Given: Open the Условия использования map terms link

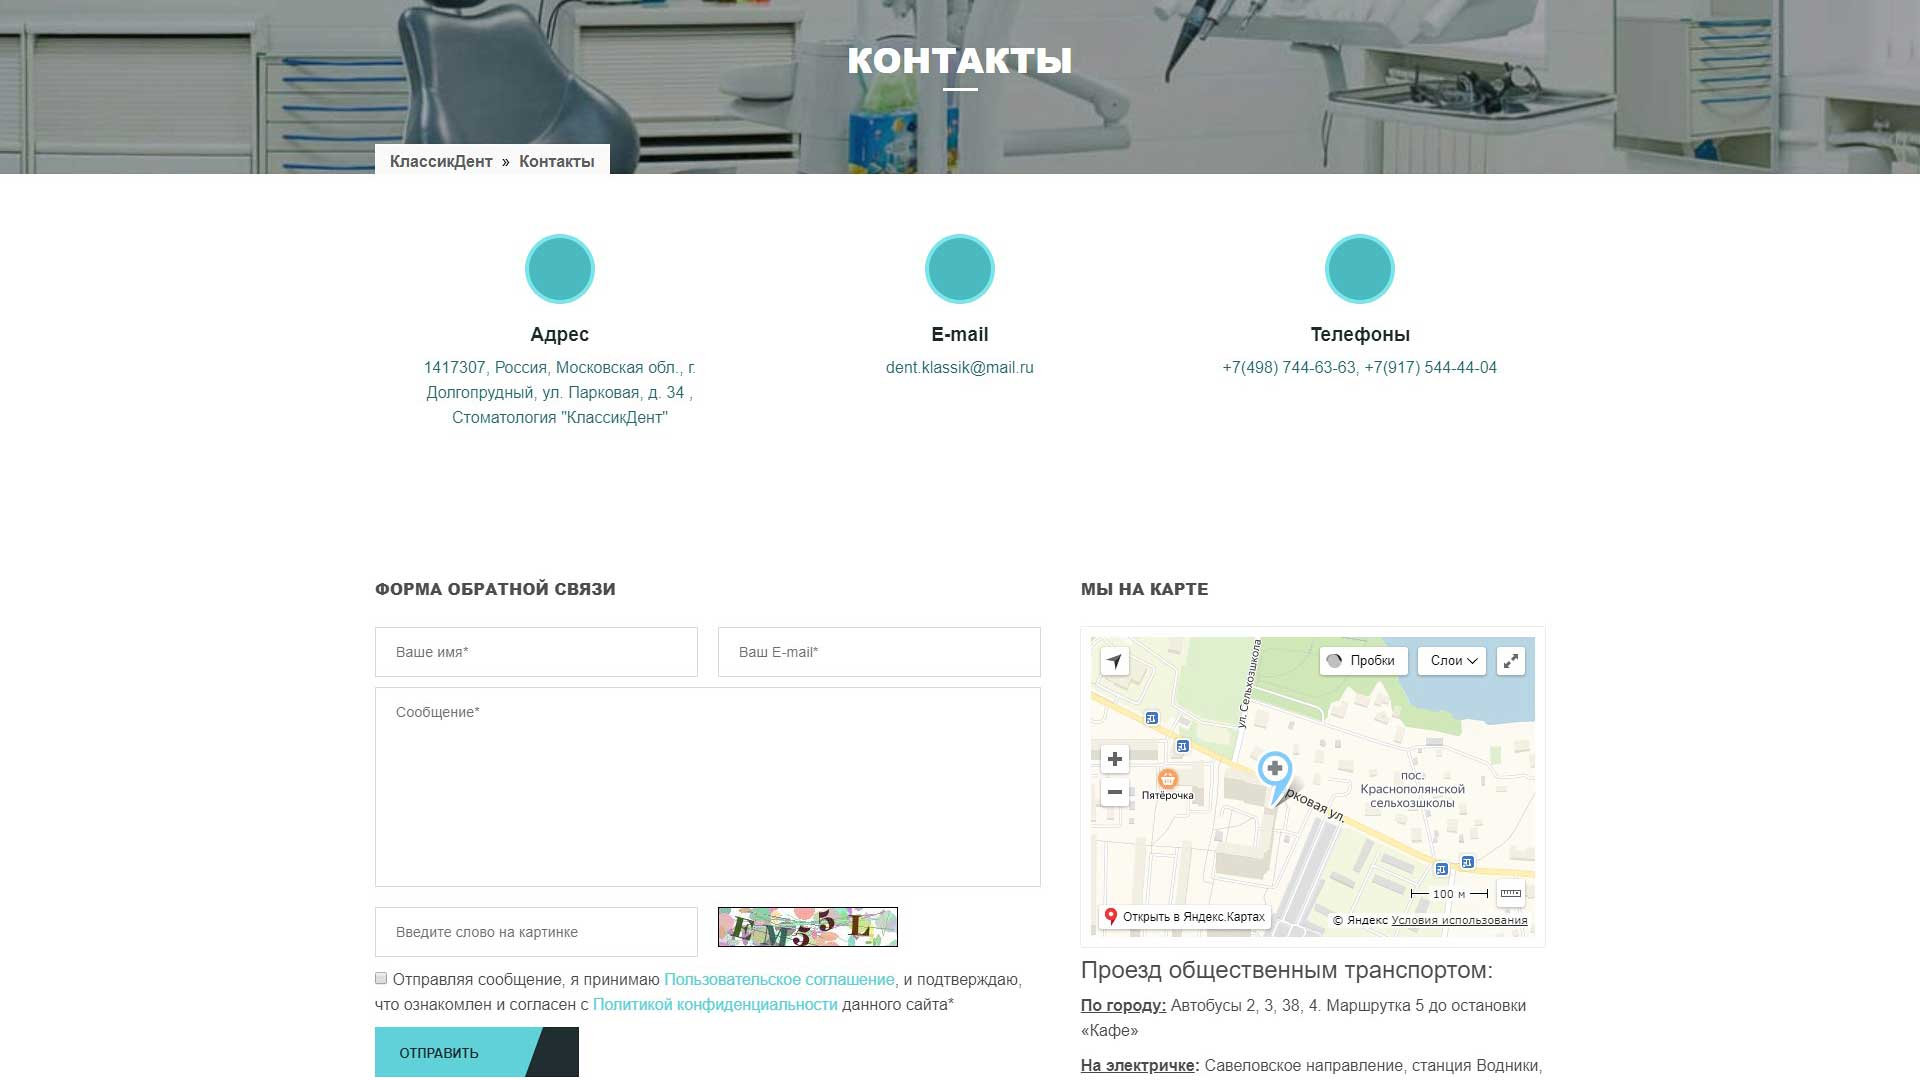Looking at the screenshot, I should pyautogui.click(x=1459, y=921).
